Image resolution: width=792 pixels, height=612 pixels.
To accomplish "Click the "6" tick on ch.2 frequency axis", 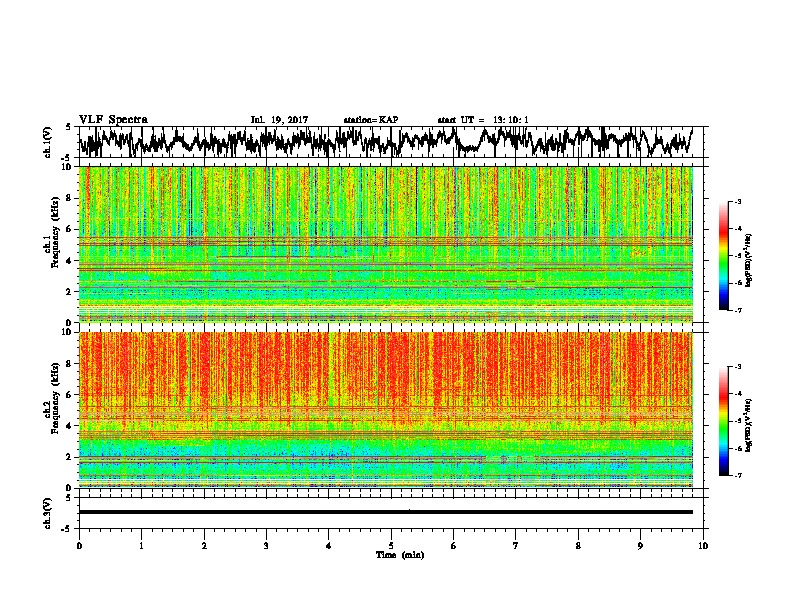I will (70, 395).
